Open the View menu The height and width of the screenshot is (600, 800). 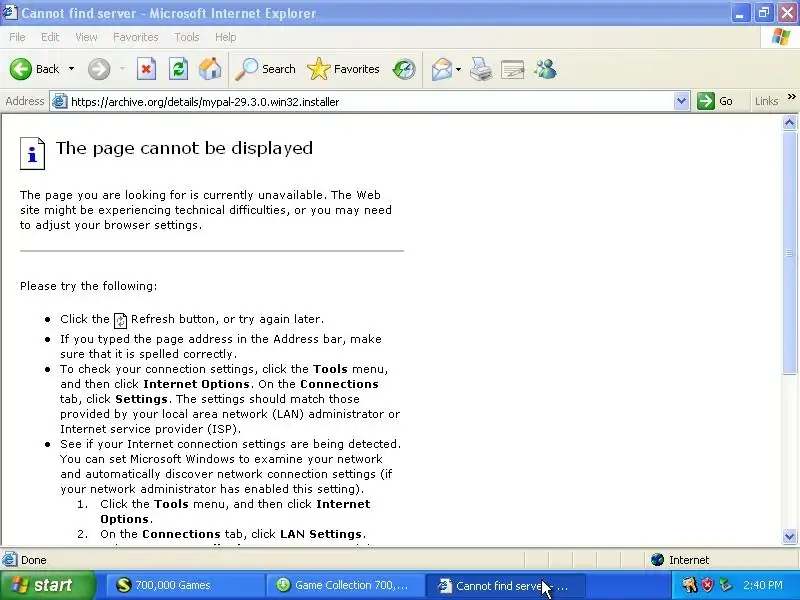tap(86, 37)
